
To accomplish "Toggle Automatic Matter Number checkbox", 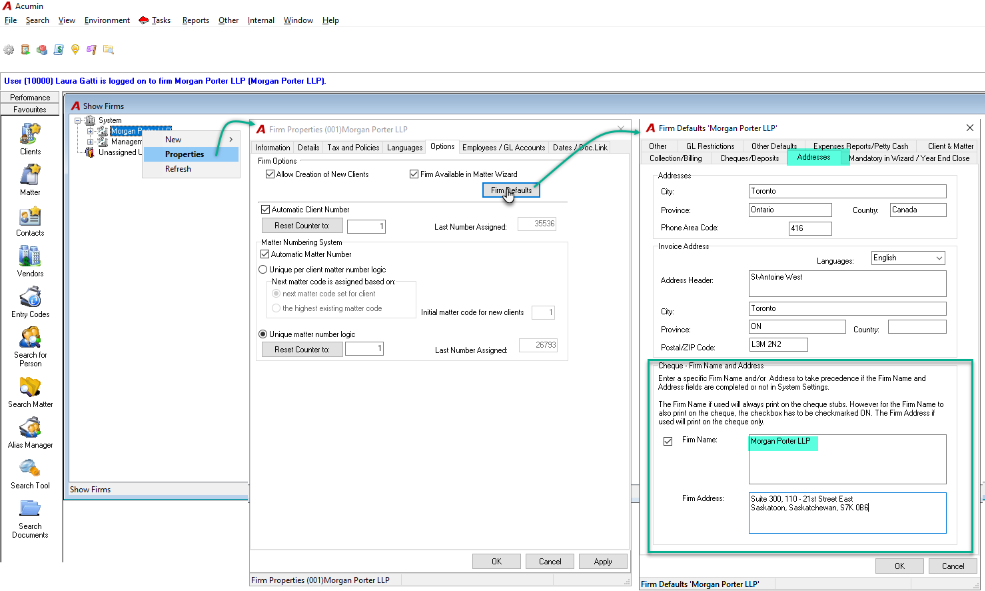I will point(264,254).
